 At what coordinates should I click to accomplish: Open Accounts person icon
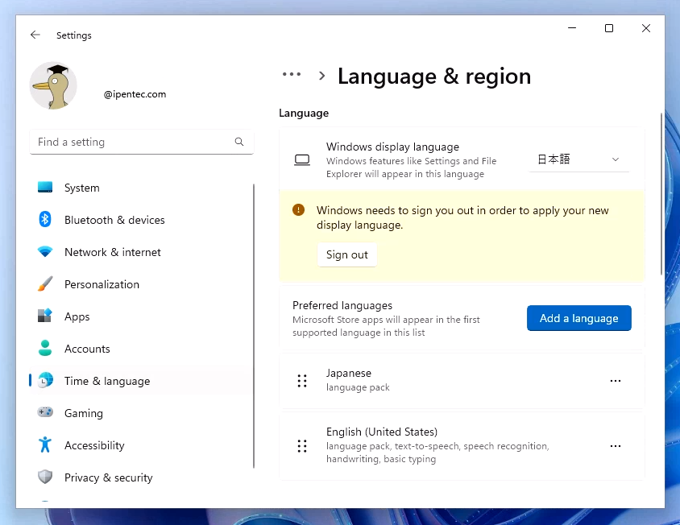[45, 348]
